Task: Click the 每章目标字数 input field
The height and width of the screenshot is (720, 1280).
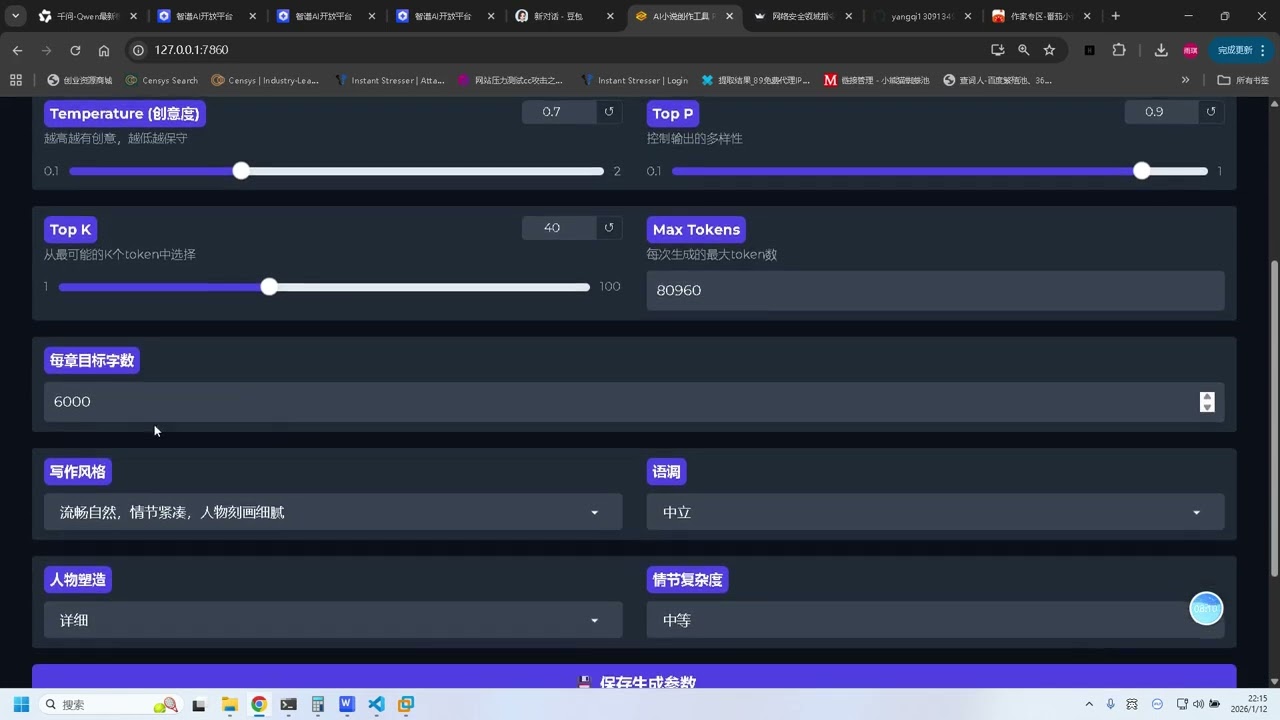Action: pos(634,401)
